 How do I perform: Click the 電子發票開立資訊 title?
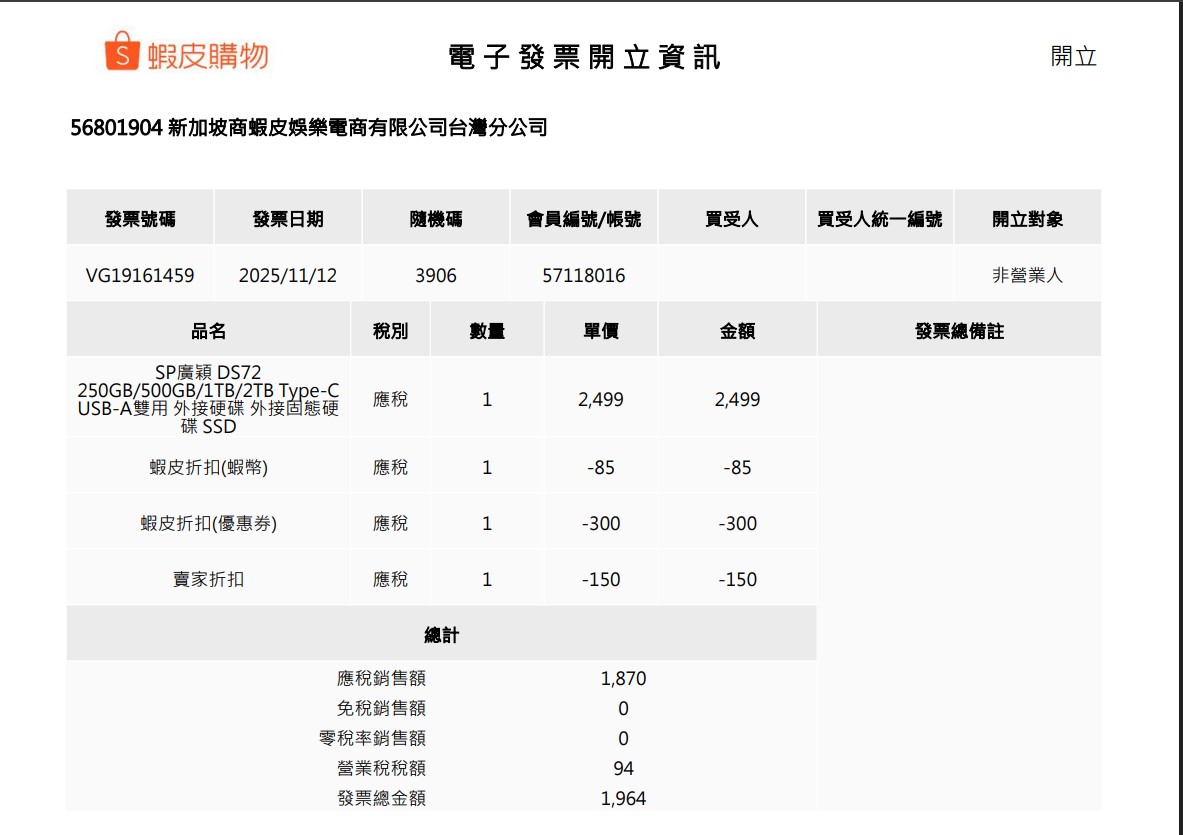click(585, 57)
